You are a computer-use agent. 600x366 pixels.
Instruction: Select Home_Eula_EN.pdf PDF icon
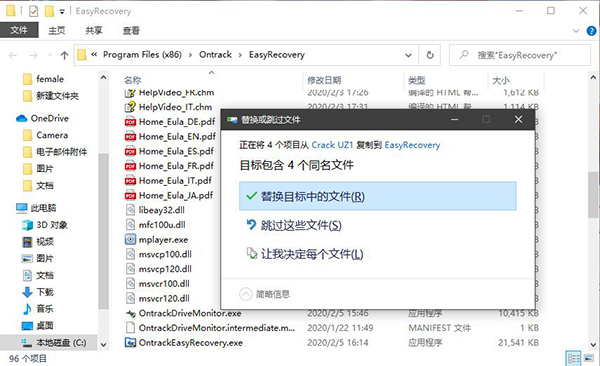click(x=130, y=137)
